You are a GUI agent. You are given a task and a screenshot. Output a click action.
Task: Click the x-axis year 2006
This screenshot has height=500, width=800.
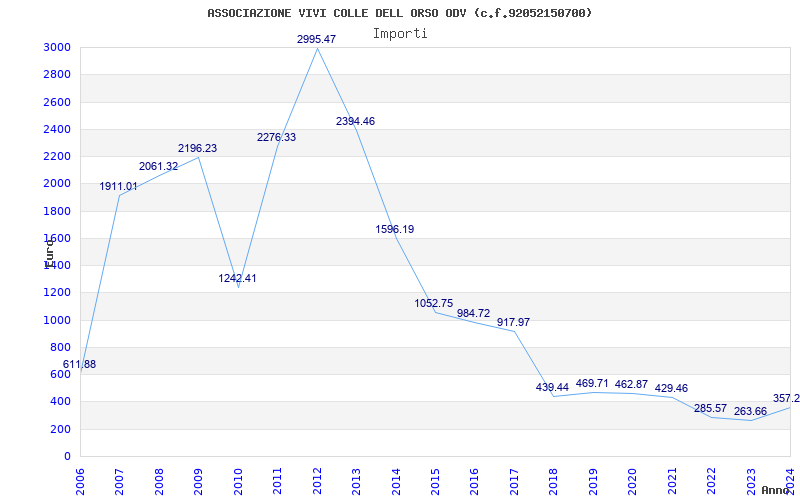(80, 482)
